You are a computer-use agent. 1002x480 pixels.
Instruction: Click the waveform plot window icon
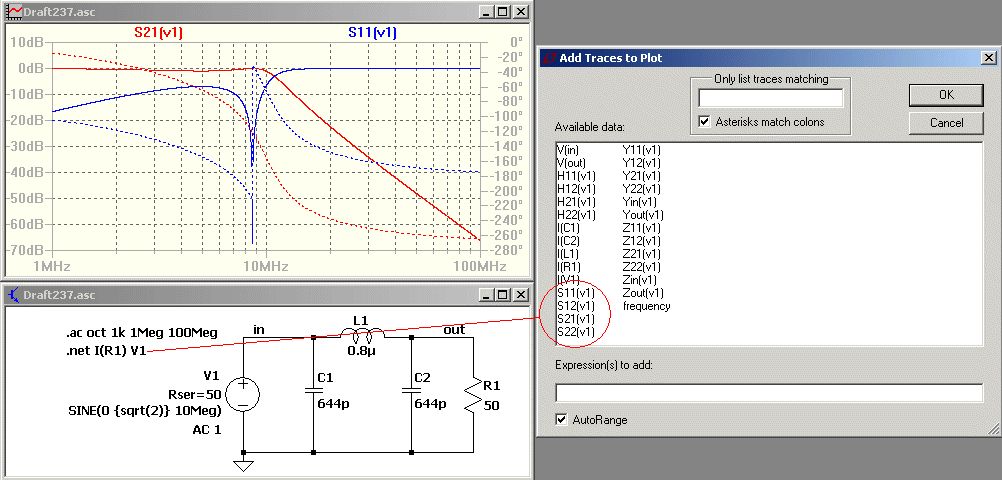(14, 12)
